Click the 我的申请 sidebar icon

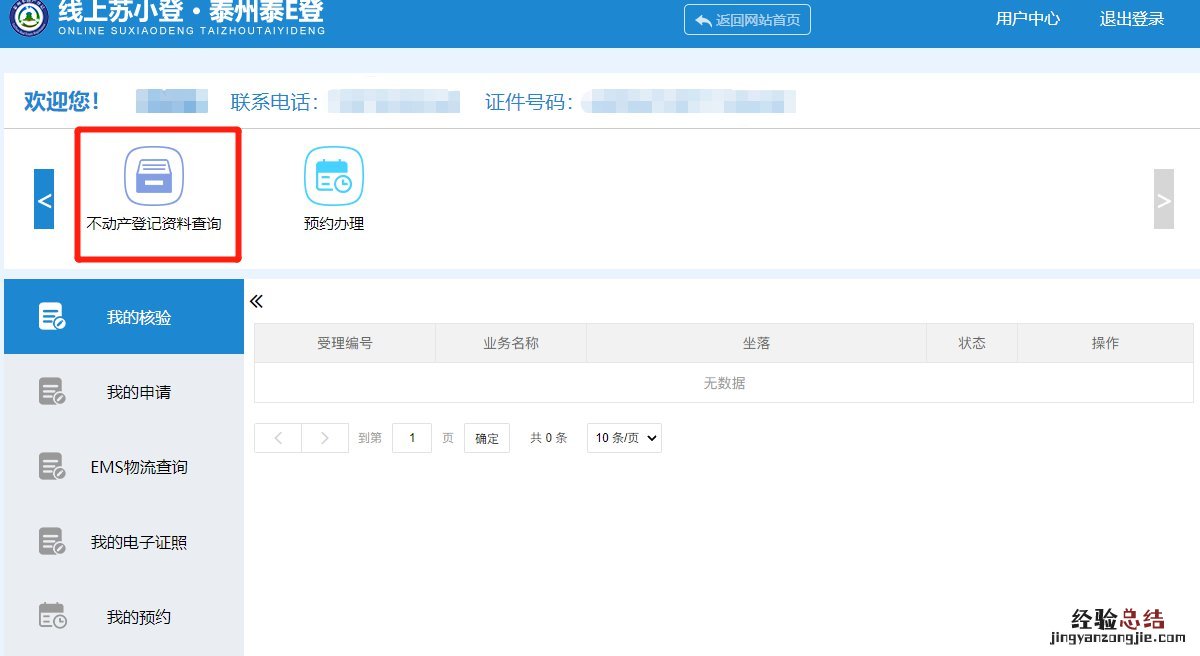click(52, 392)
